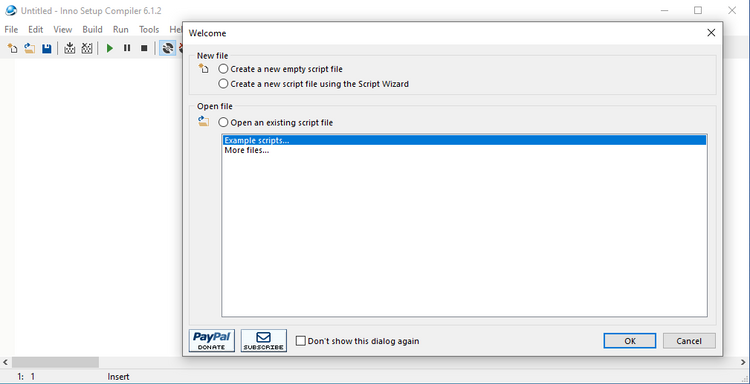
Task: Click the Cancel button
Action: click(x=689, y=341)
